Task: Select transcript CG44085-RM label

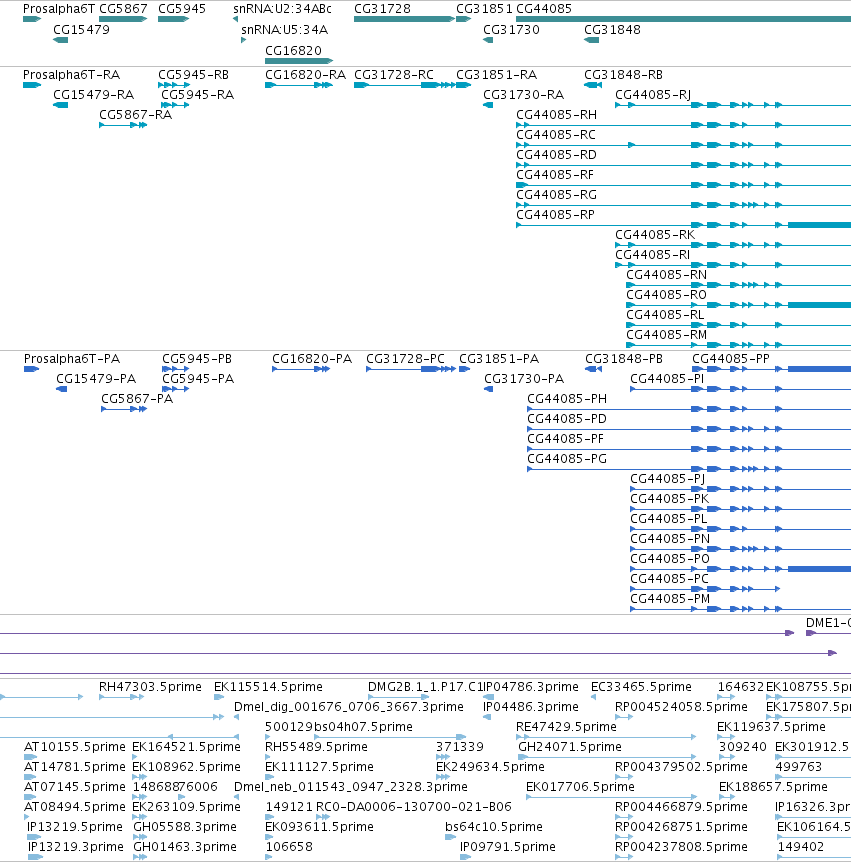Action: point(667,334)
